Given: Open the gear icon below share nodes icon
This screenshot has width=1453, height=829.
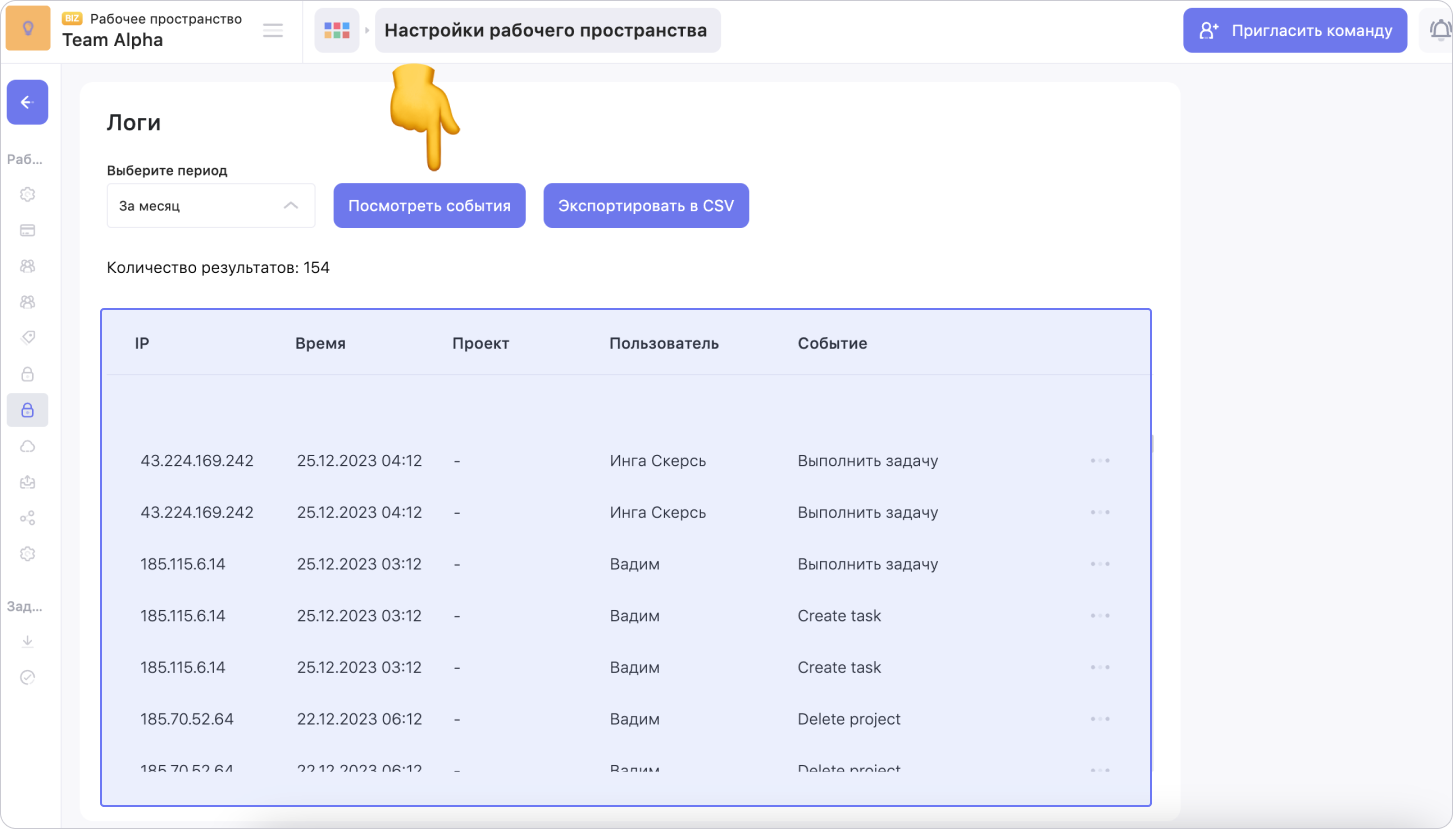Looking at the screenshot, I should pyautogui.click(x=28, y=554).
